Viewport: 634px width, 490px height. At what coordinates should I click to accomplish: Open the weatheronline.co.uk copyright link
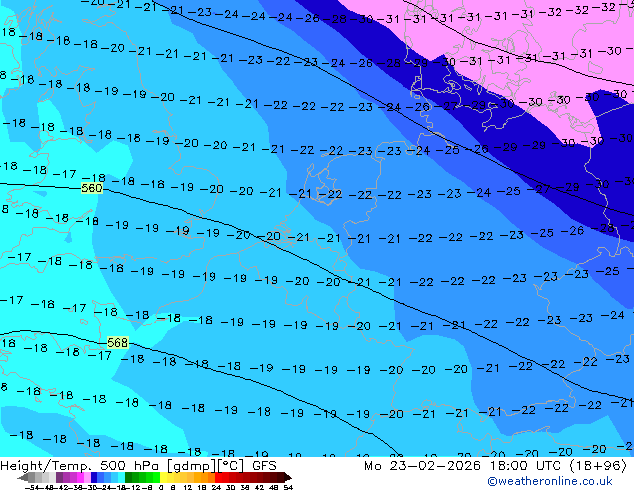point(550,481)
